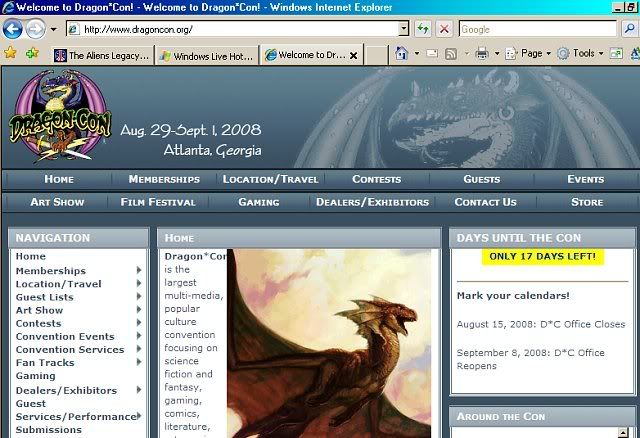Click Gaming in the Navigation sidebar

[x=36, y=376]
